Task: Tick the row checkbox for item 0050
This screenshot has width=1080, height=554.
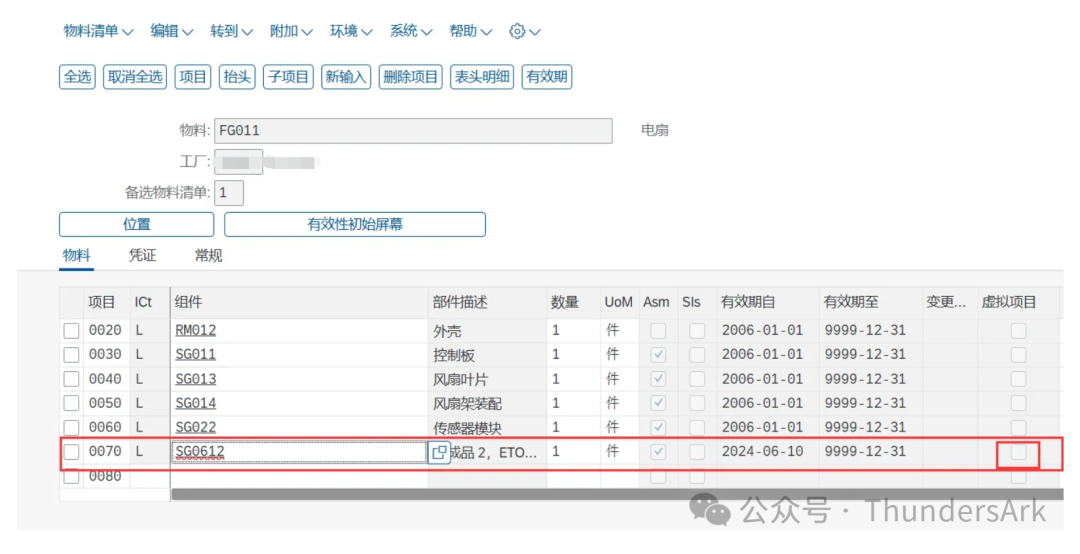Action: (x=72, y=404)
